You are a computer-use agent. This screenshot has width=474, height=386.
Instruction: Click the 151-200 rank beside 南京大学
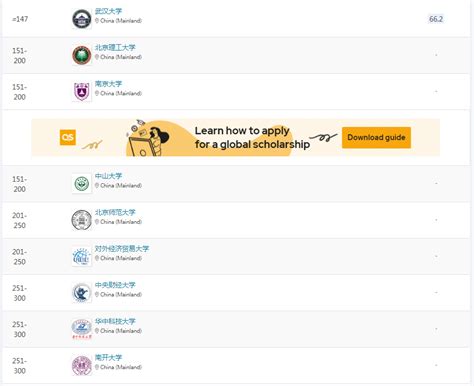19,92
